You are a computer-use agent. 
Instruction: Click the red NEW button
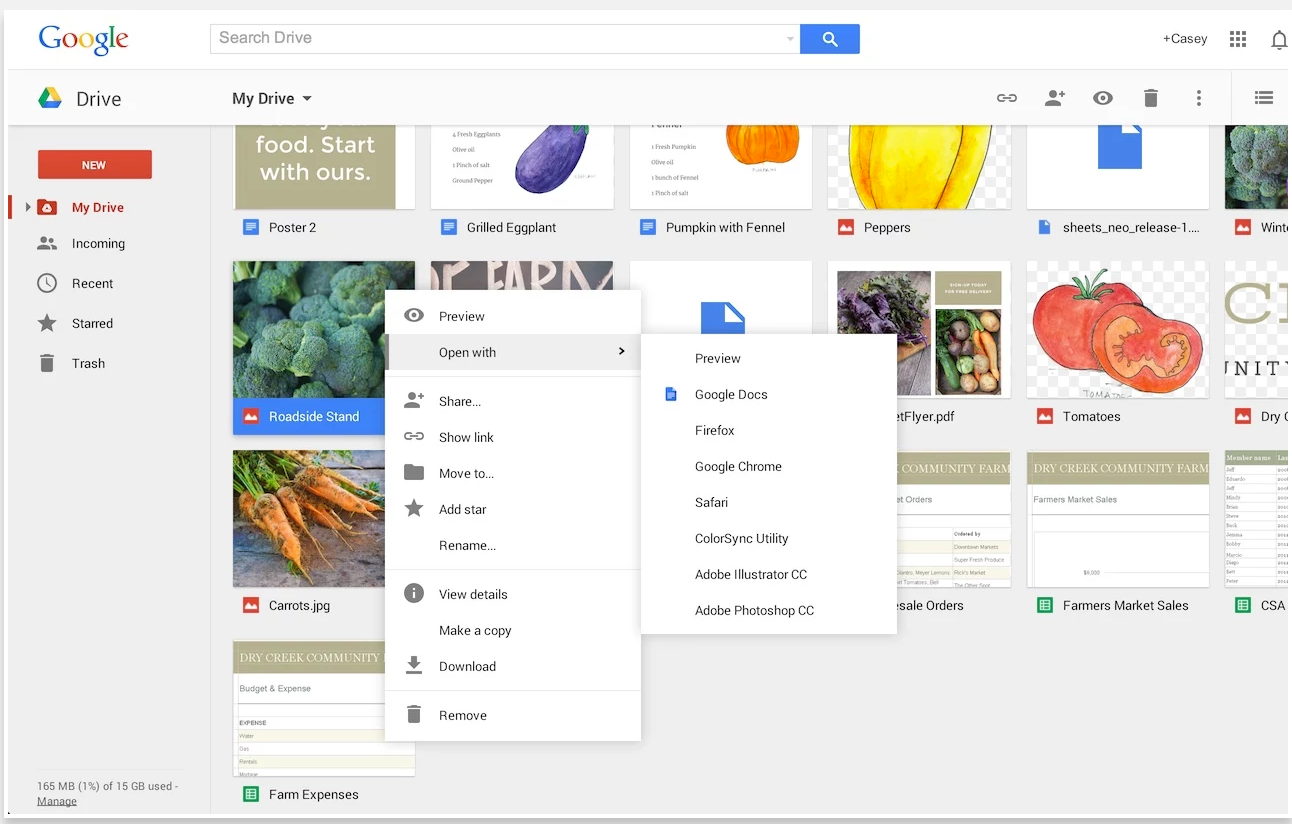click(x=95, y=165)
